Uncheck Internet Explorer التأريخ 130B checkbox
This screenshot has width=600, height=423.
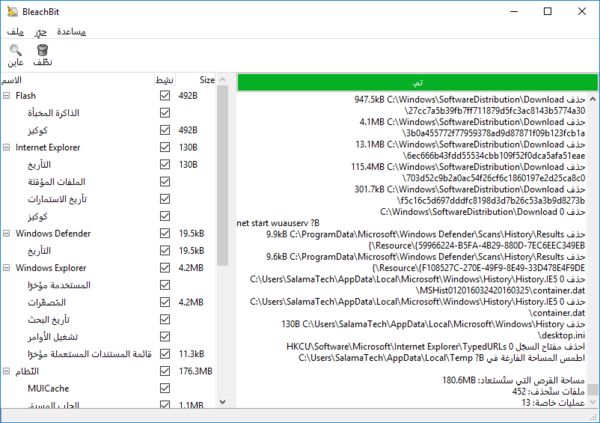pyautogui.click(x=165, y=164)
